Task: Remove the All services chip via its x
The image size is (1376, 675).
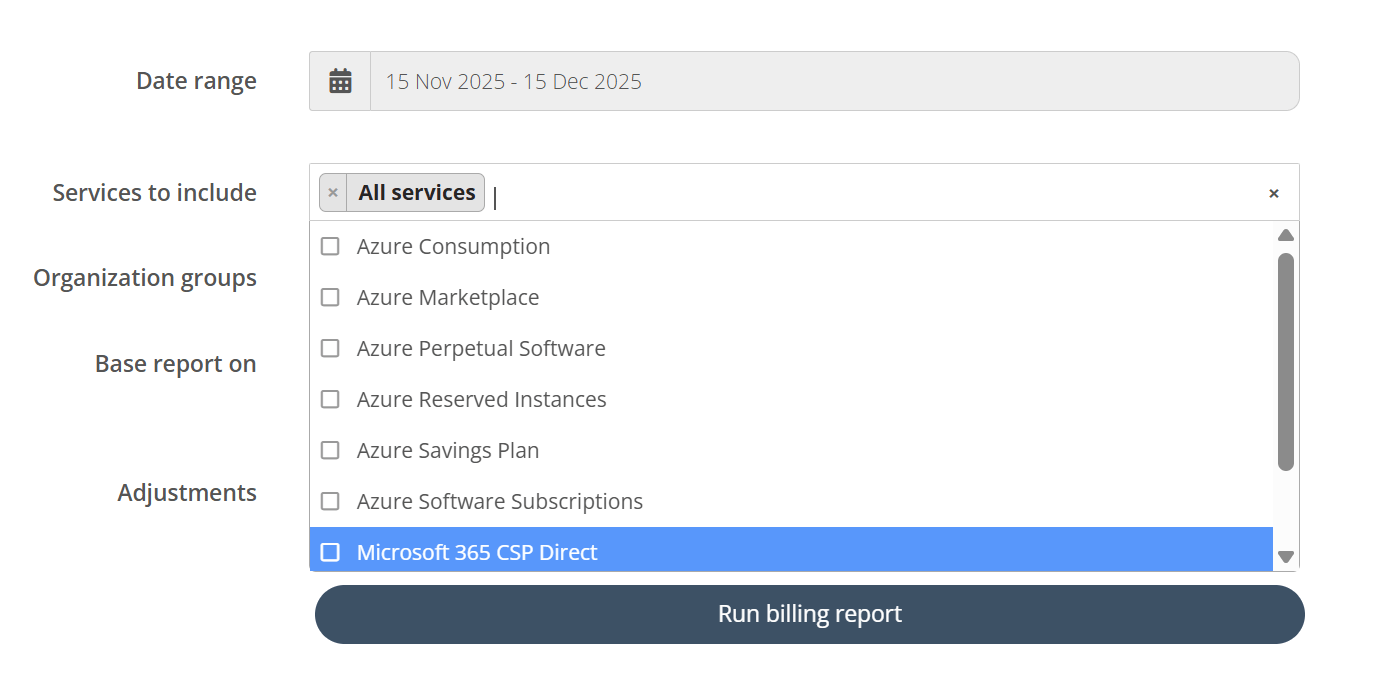Action: (x=332, y=192)
